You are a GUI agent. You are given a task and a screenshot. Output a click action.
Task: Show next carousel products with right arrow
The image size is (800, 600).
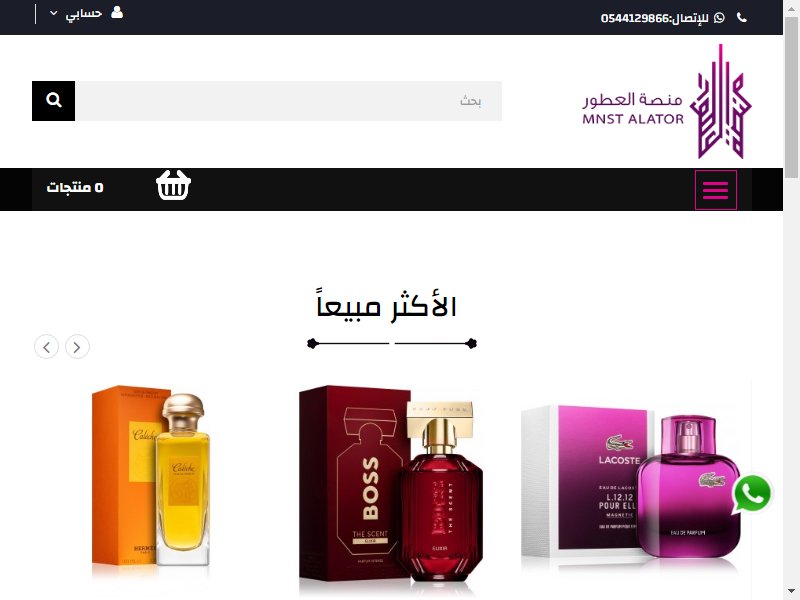(77, 347)
